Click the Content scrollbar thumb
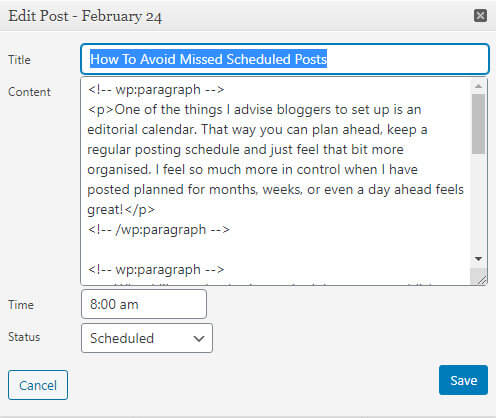Screen dimensions: 496x418 [x=478, y=124]
